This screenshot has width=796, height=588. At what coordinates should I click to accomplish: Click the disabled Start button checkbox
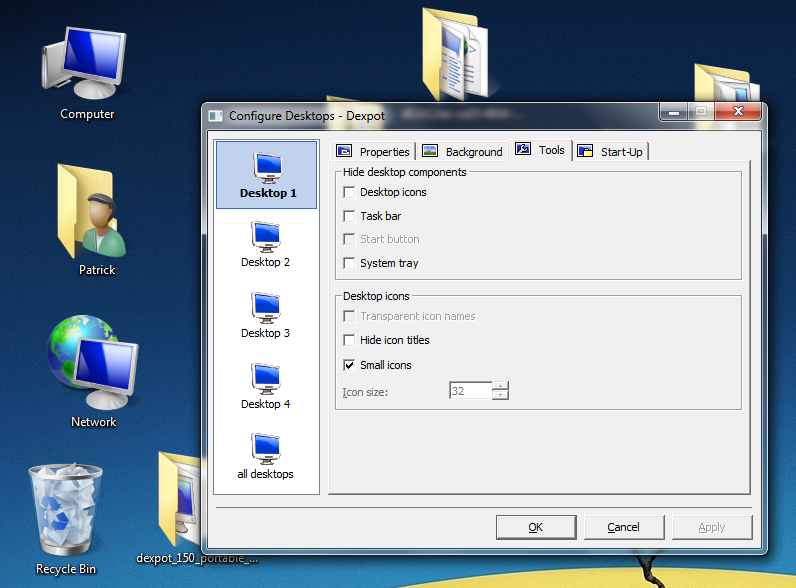coord(349,239)
